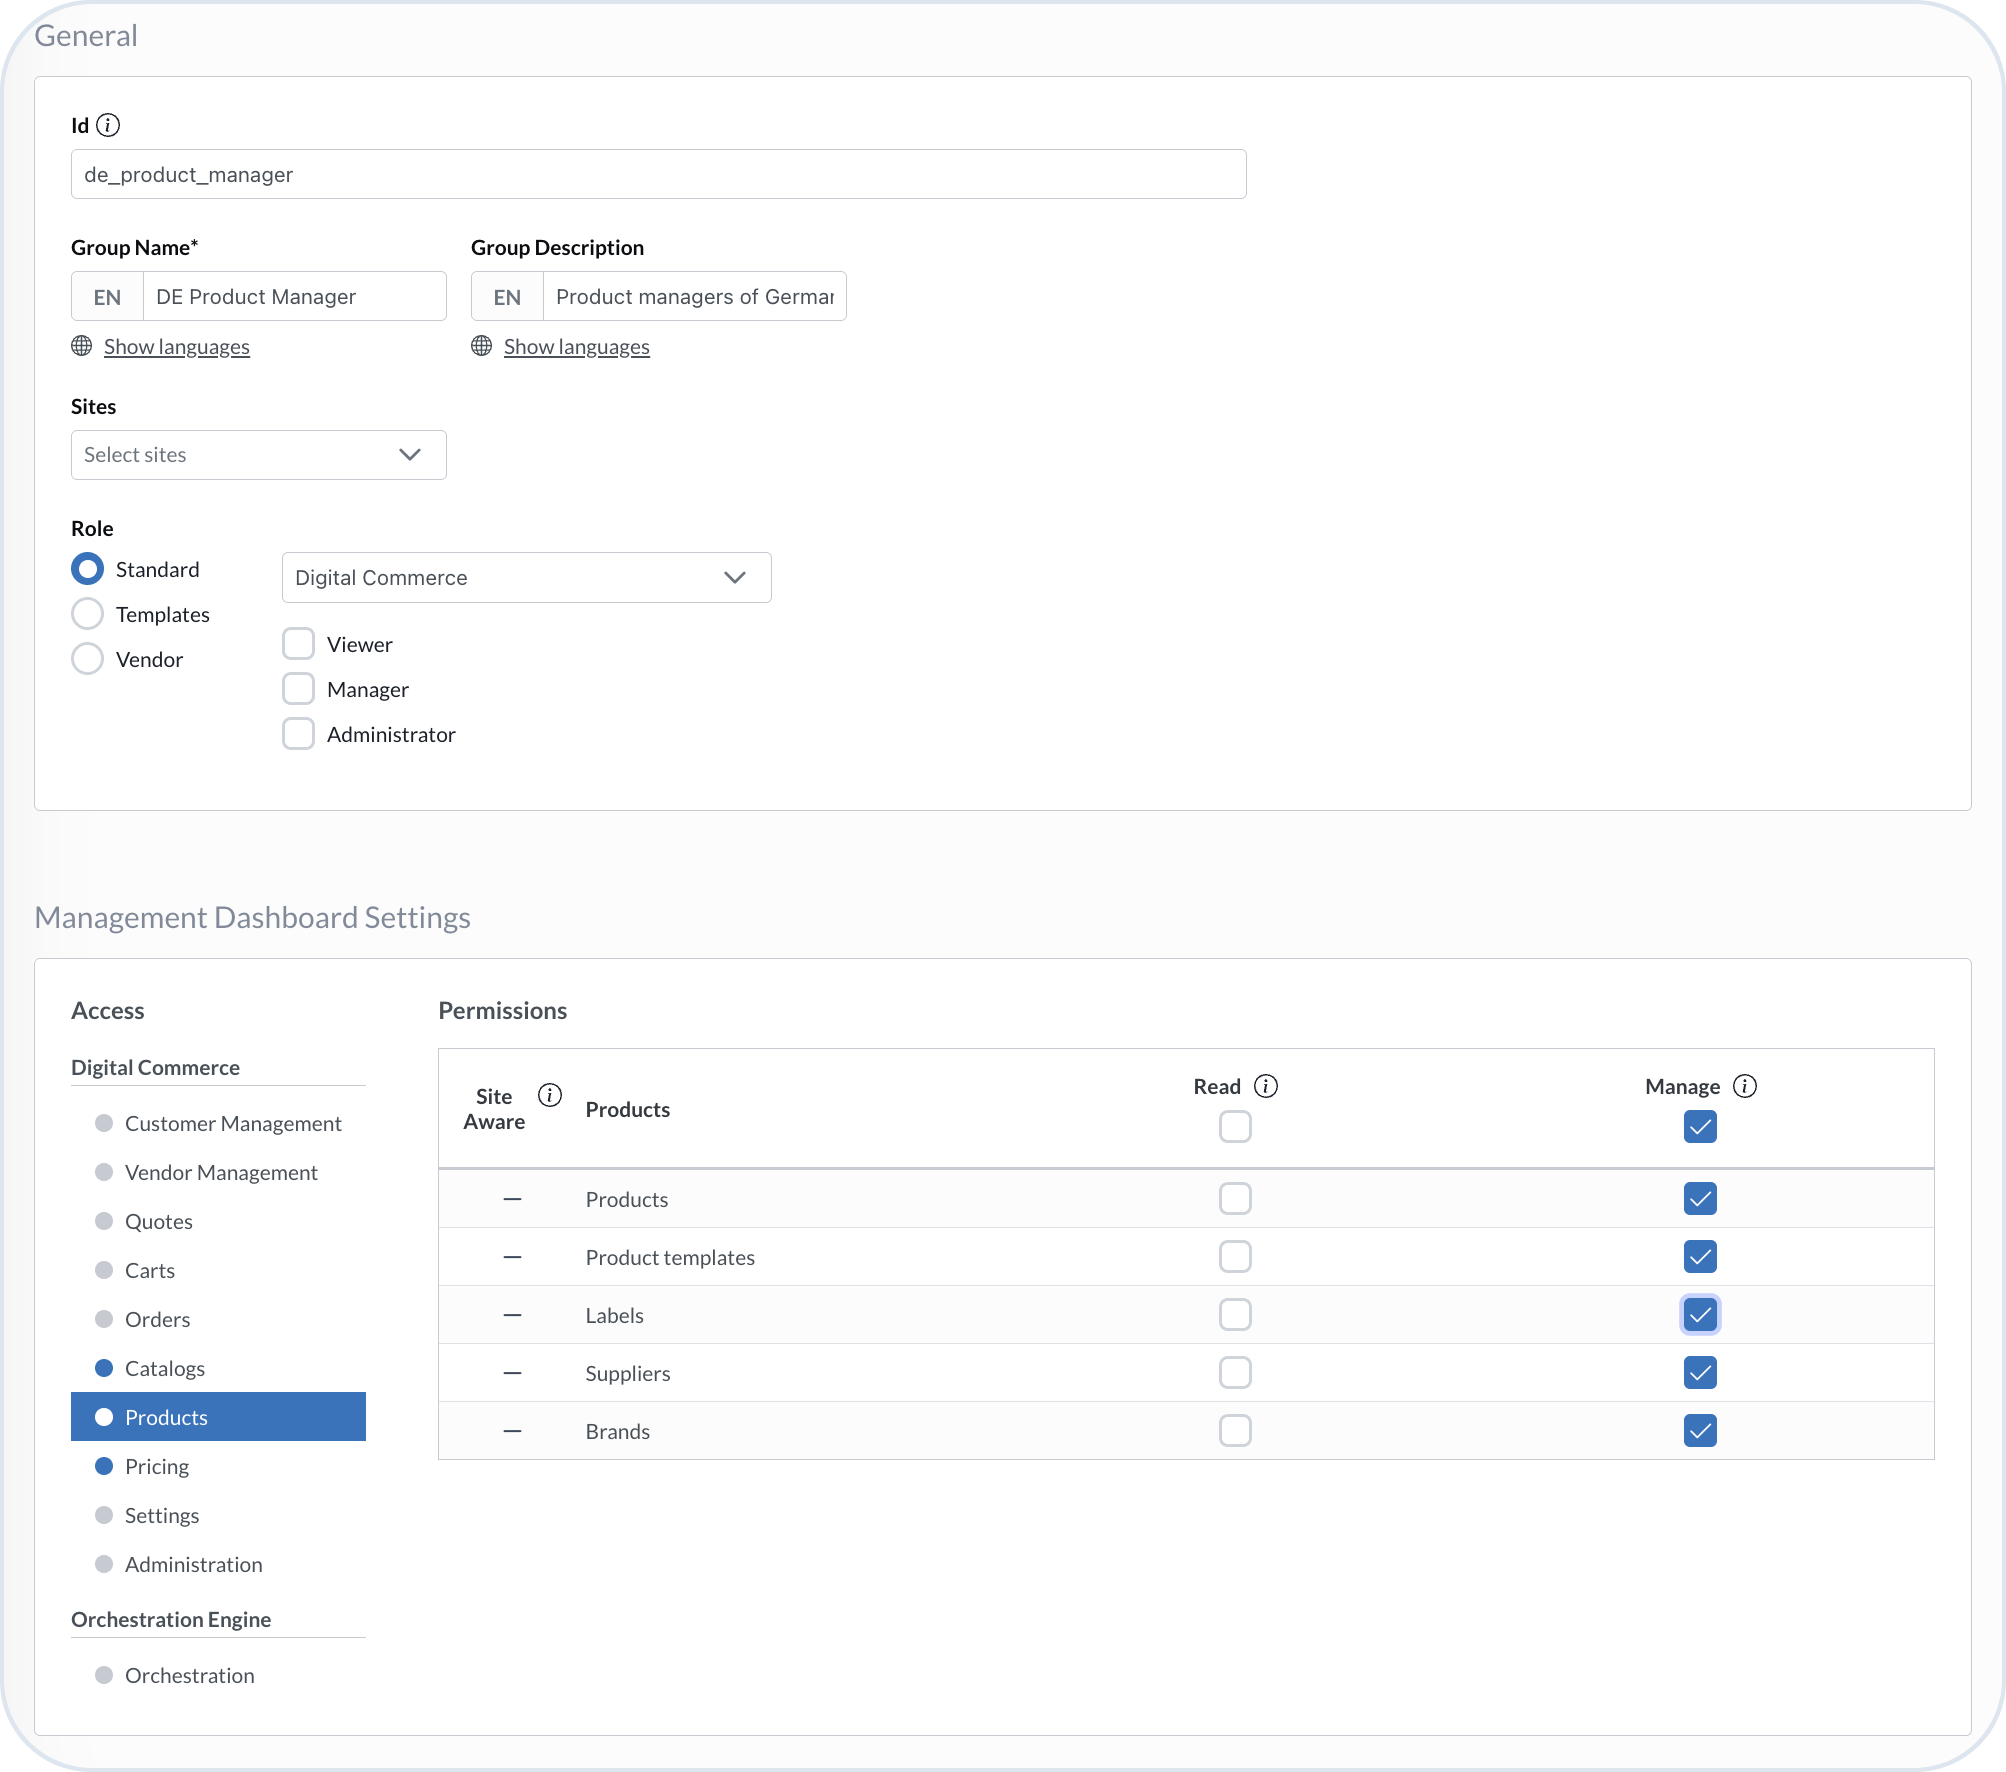2006x1772 pixels.
Task: Click Show languages under Group Name
Action: click(x=177, y=347)
